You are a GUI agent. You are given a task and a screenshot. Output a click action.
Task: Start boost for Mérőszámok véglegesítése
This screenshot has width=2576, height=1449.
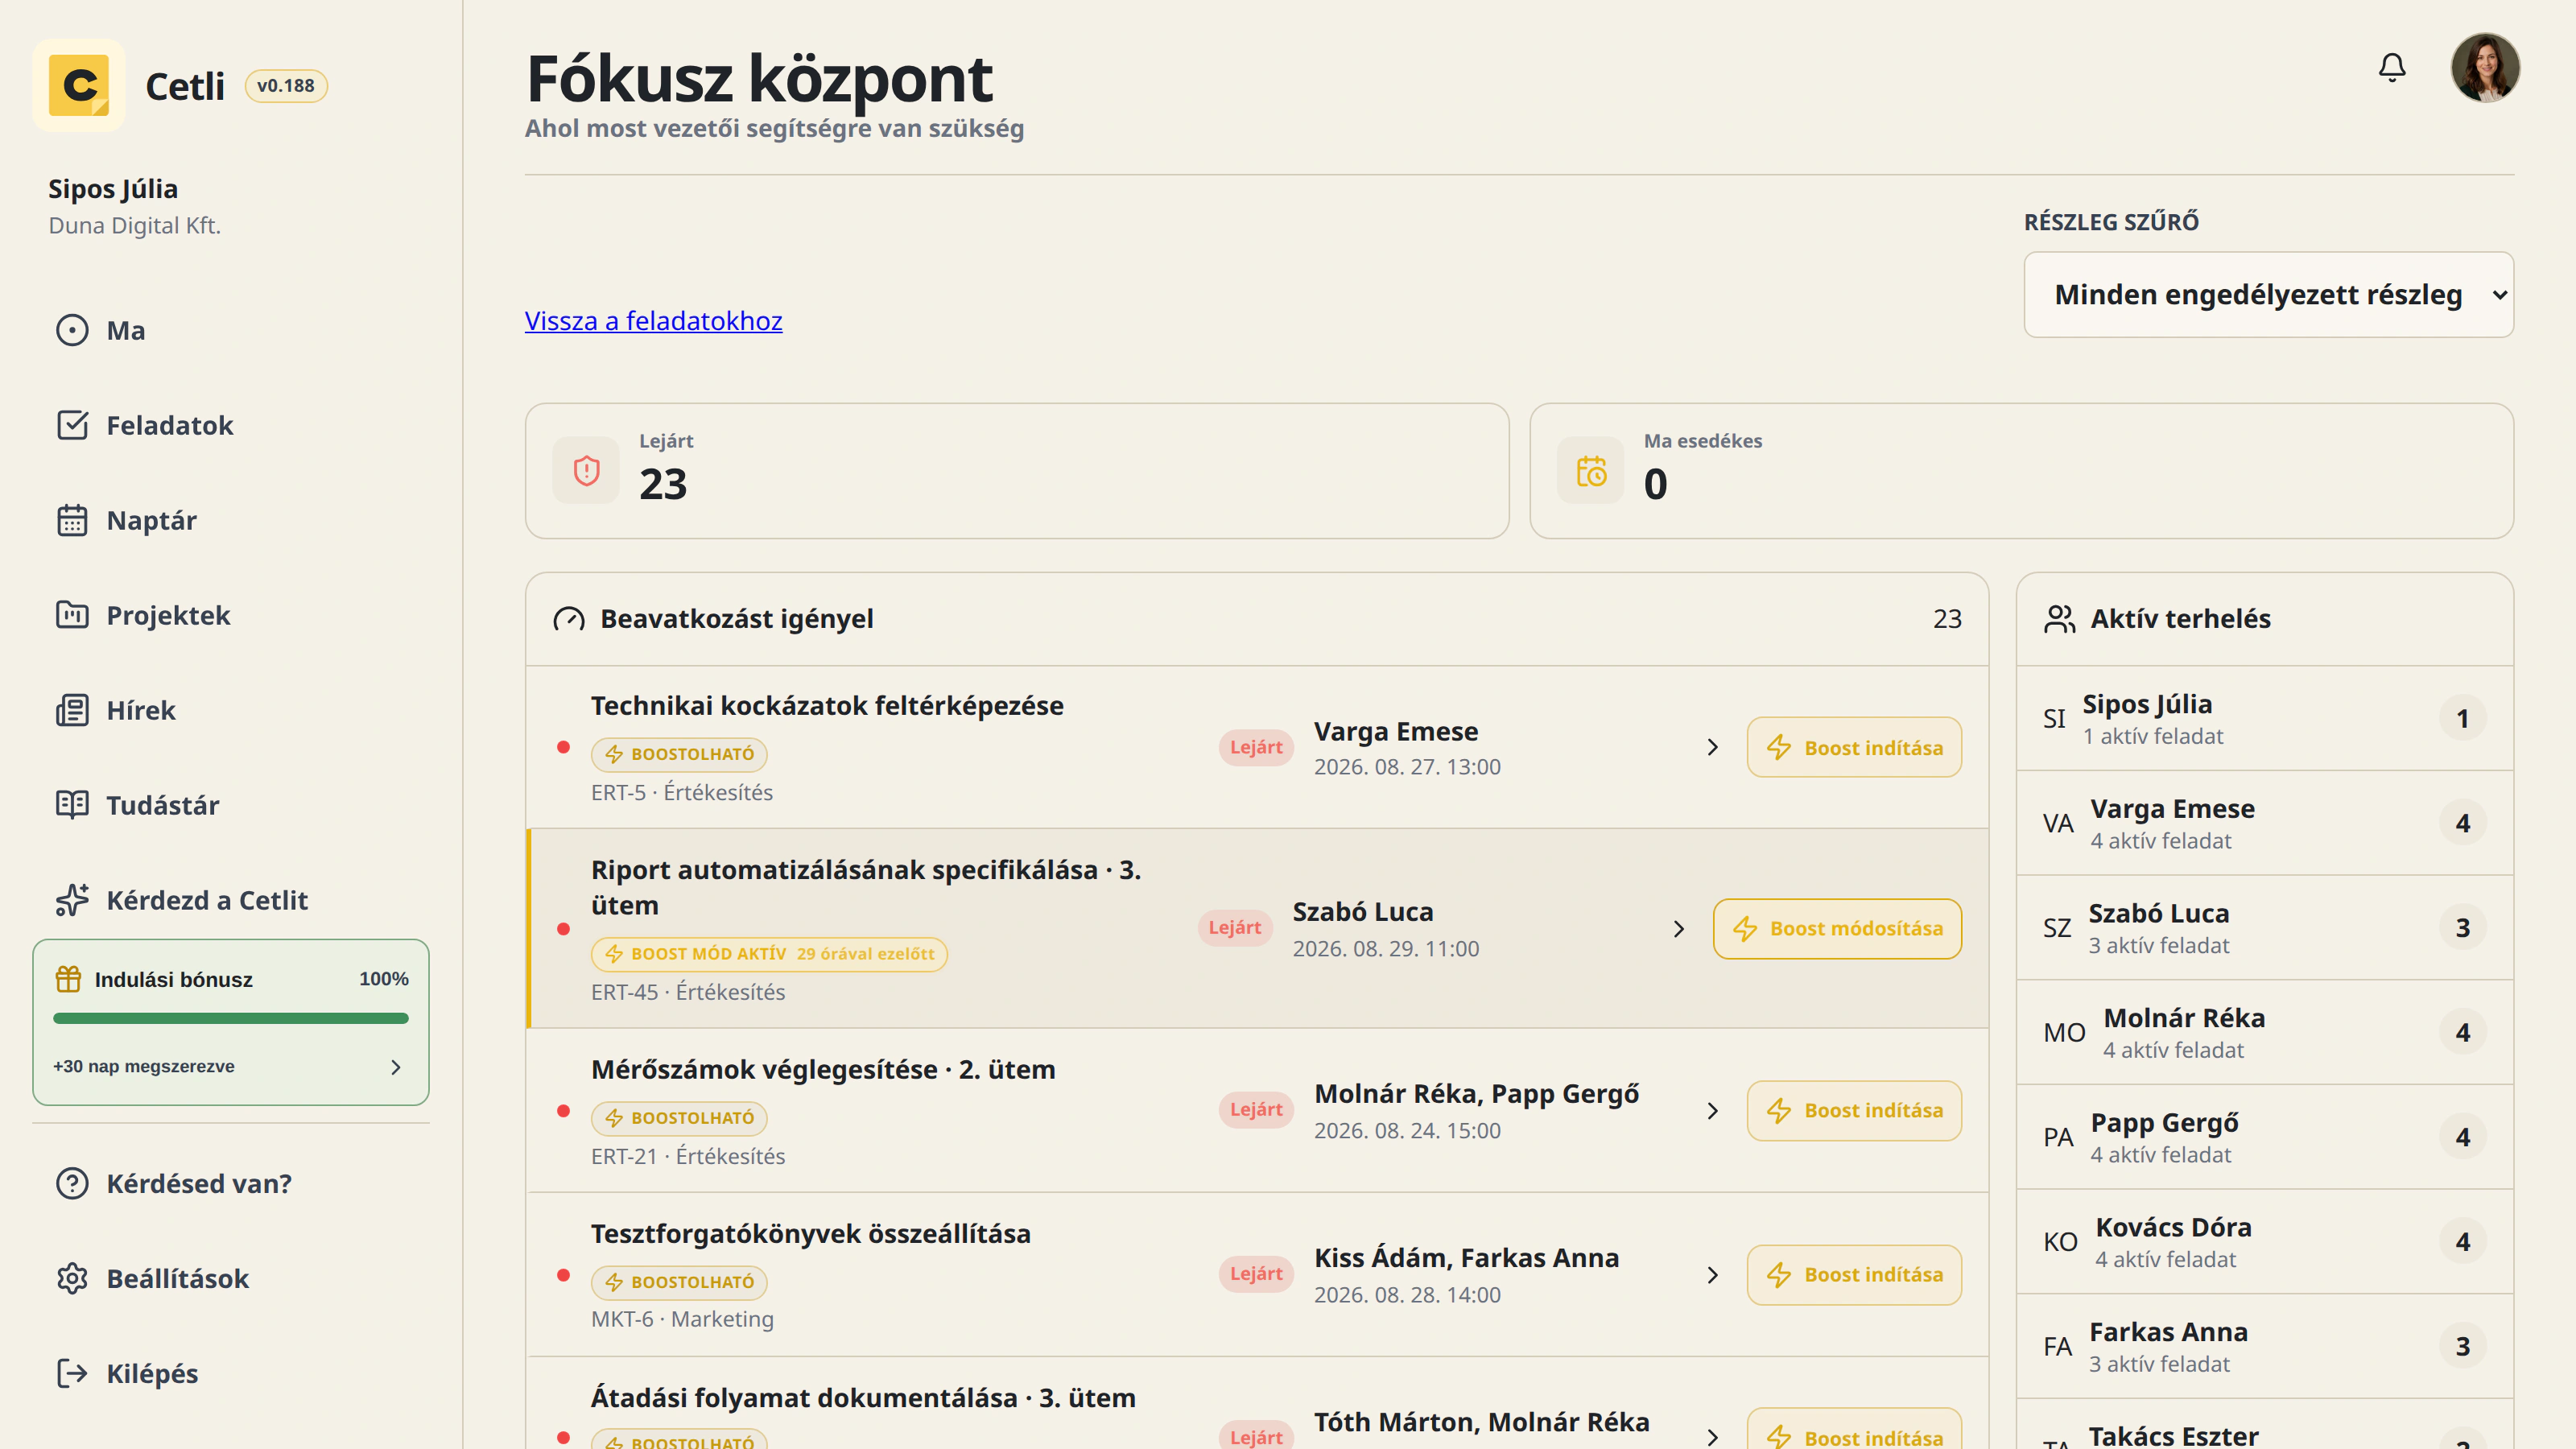coord(1854,1111)
